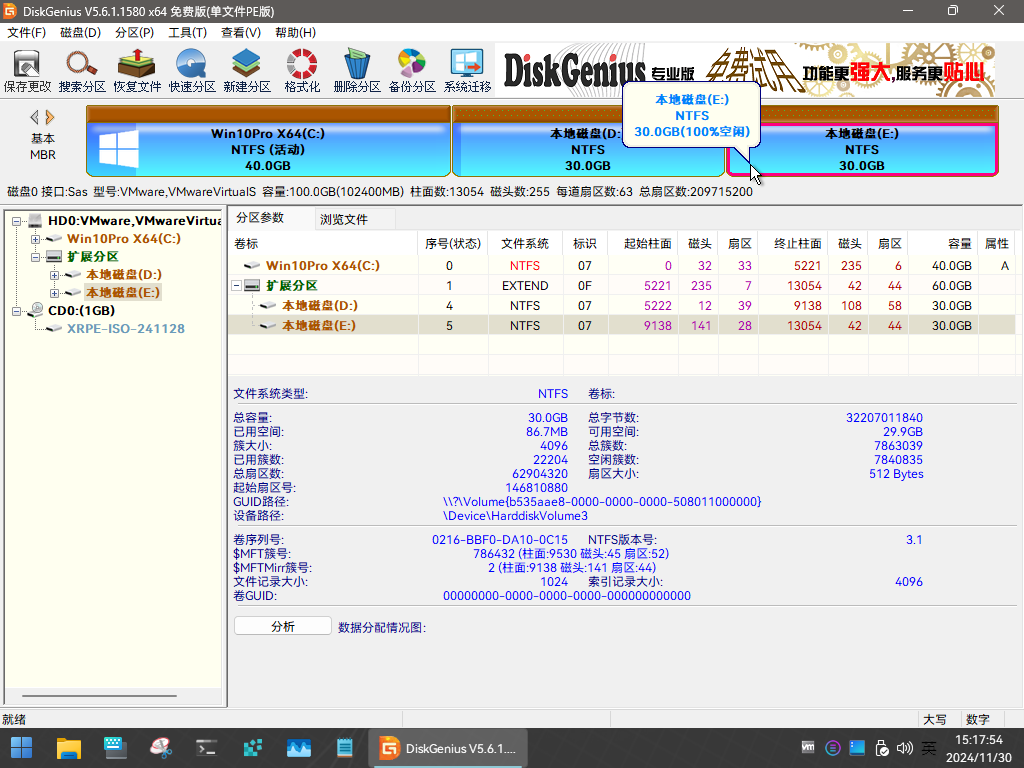Viewport: 1024px width, 768px height.
Task: Select 本地磁盘(D:) row in partition table
Action: (x=320, y=305)
